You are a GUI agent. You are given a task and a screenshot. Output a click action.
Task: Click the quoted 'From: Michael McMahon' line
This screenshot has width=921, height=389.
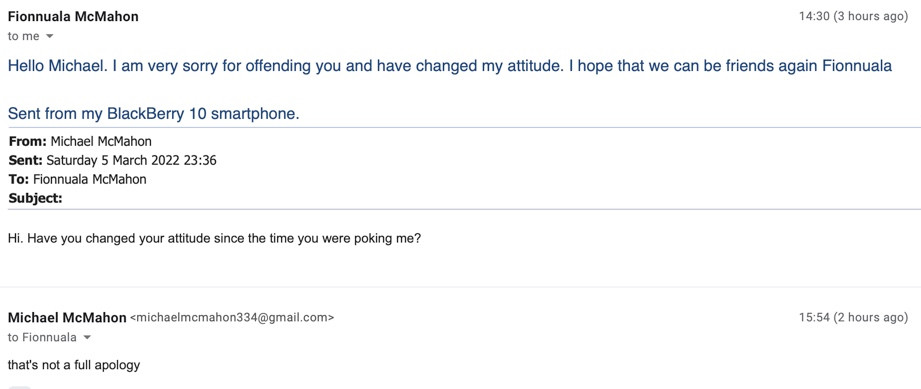pyautogui.click(x=80, y=141)
